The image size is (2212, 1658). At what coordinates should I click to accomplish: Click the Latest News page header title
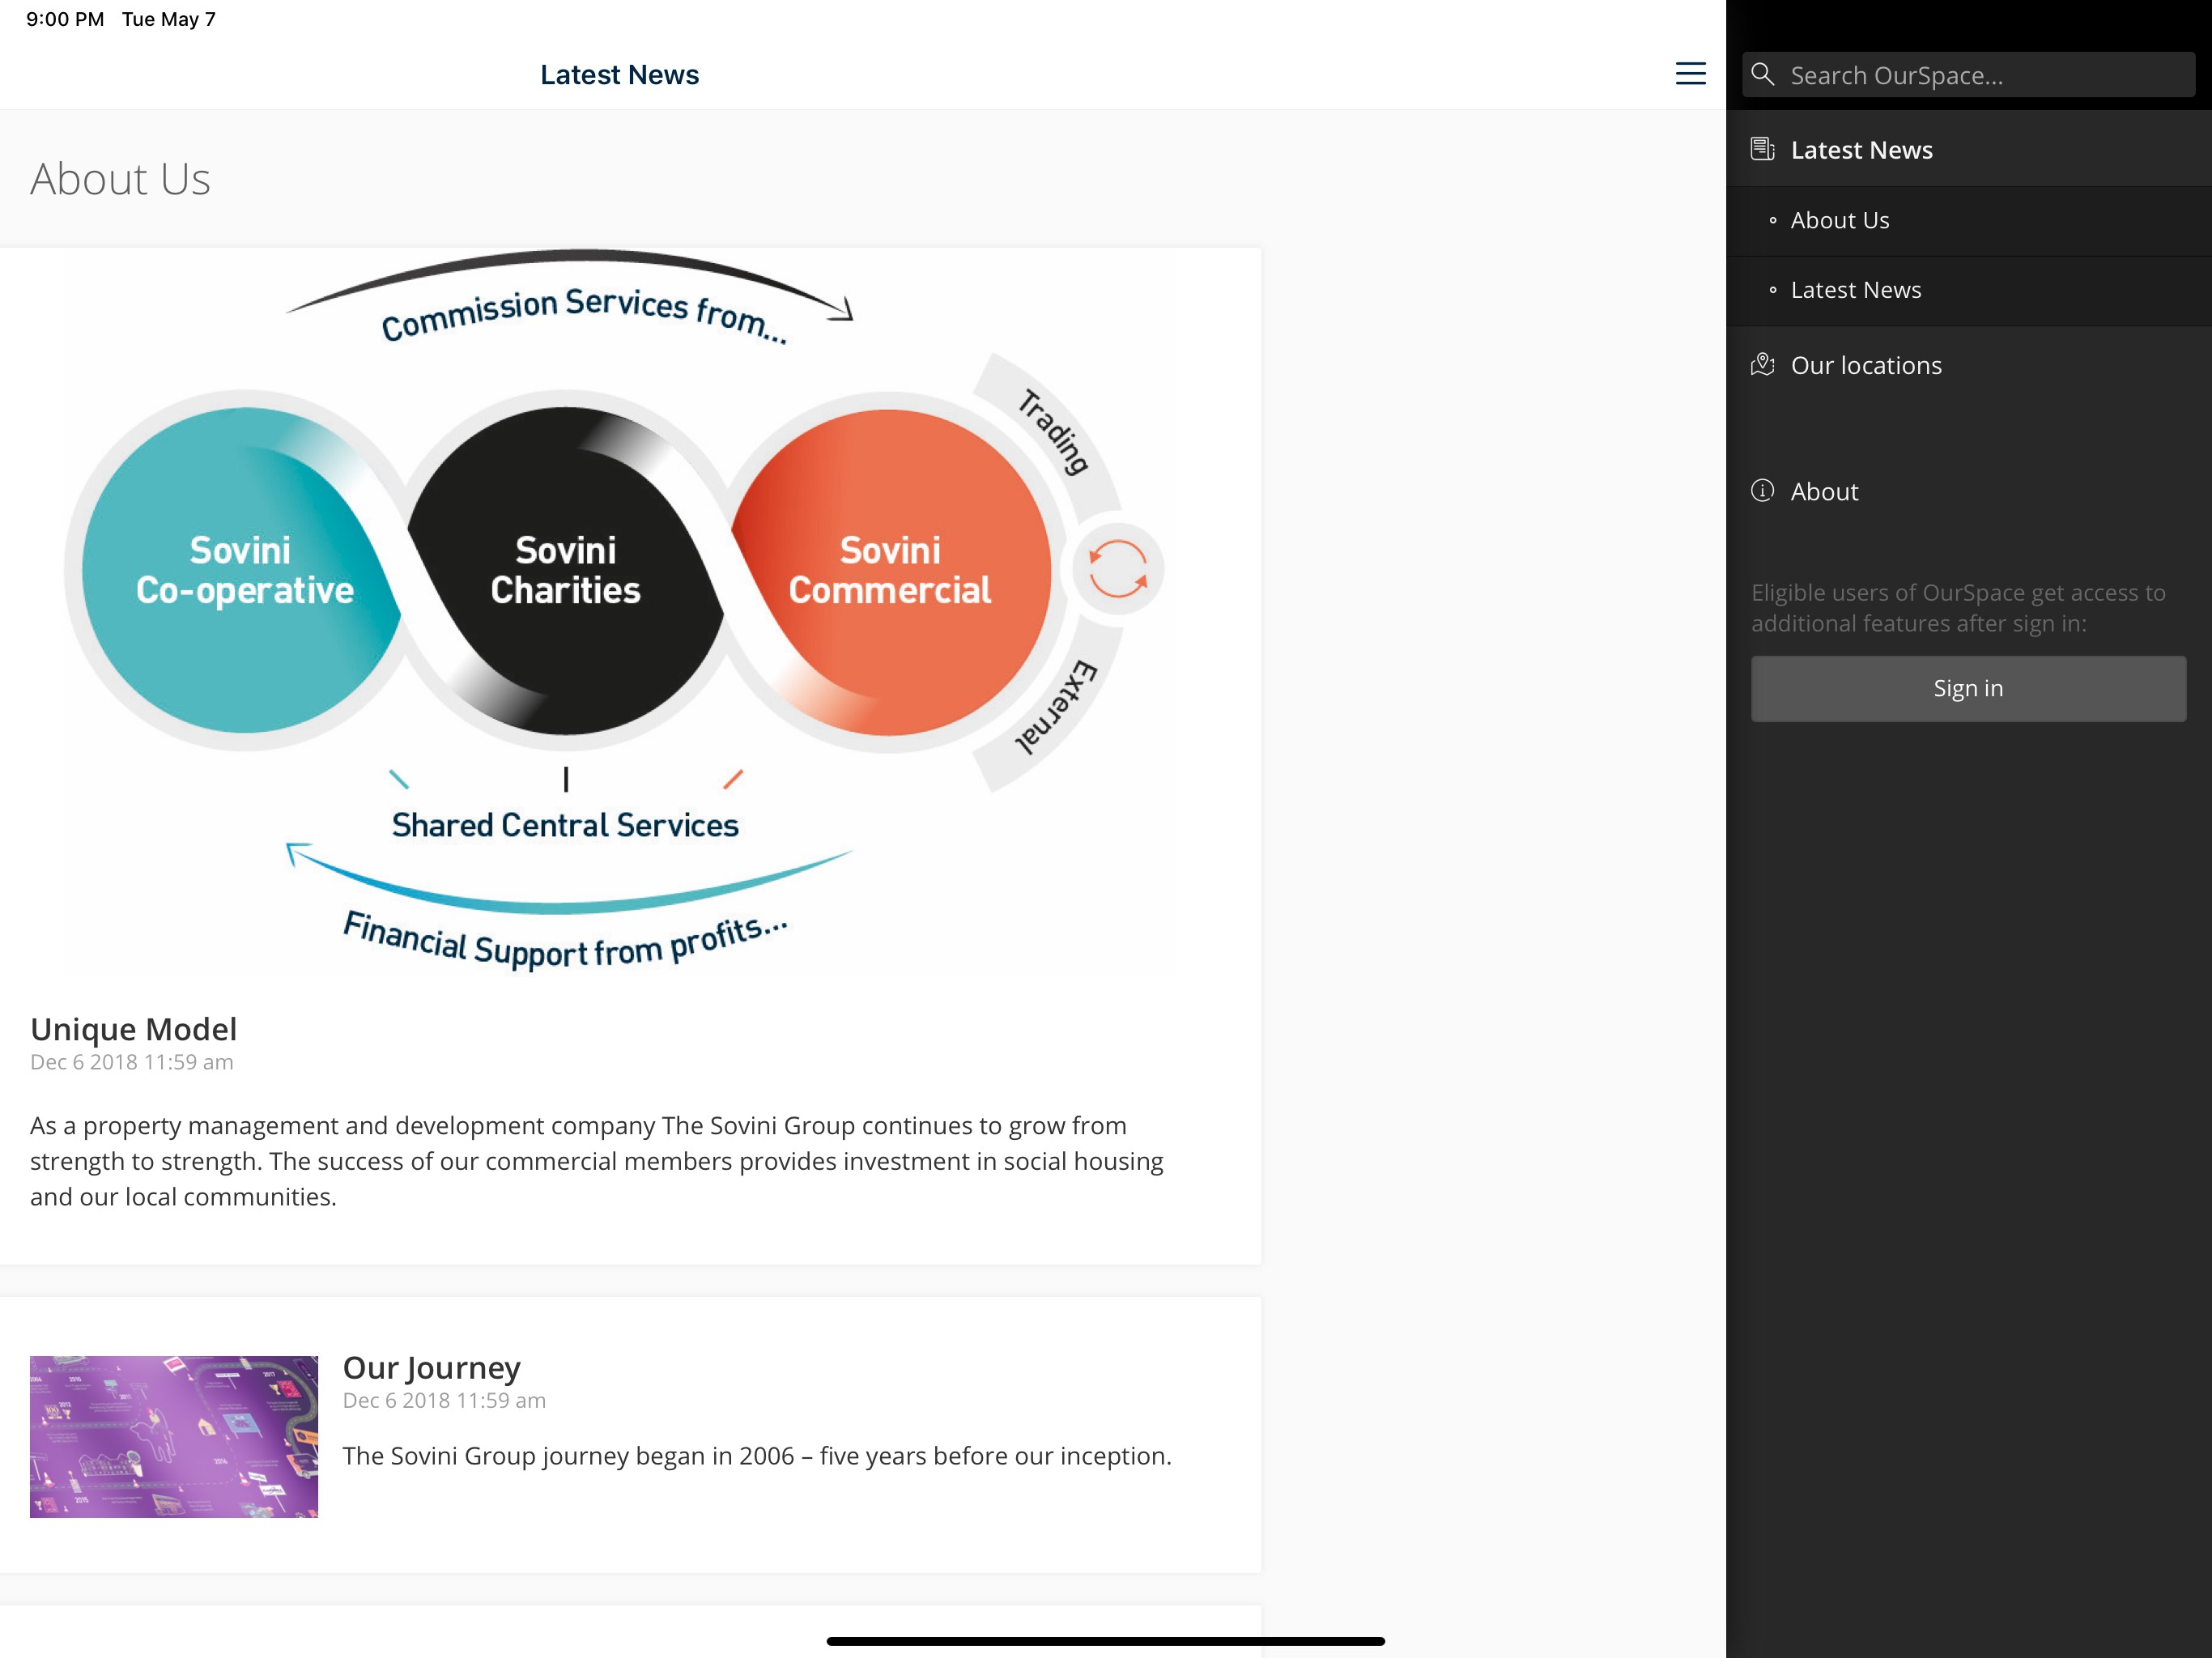click(x=619, y=75)
